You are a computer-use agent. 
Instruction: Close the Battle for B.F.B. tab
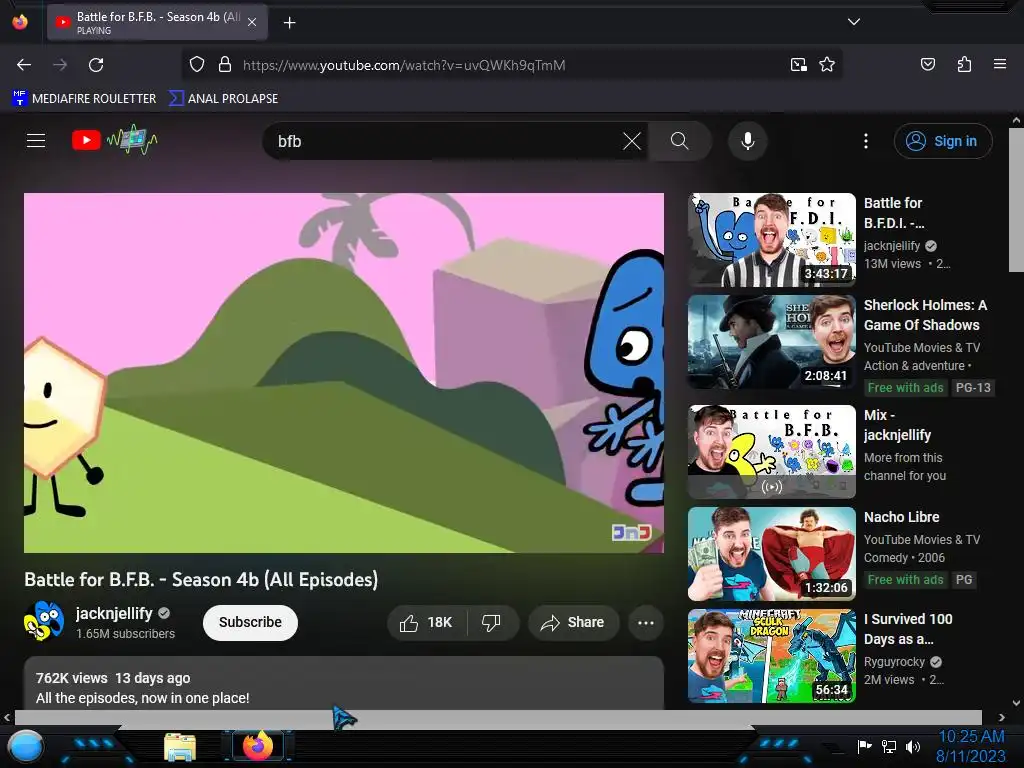pyautogui.click(x=252, y=22)
